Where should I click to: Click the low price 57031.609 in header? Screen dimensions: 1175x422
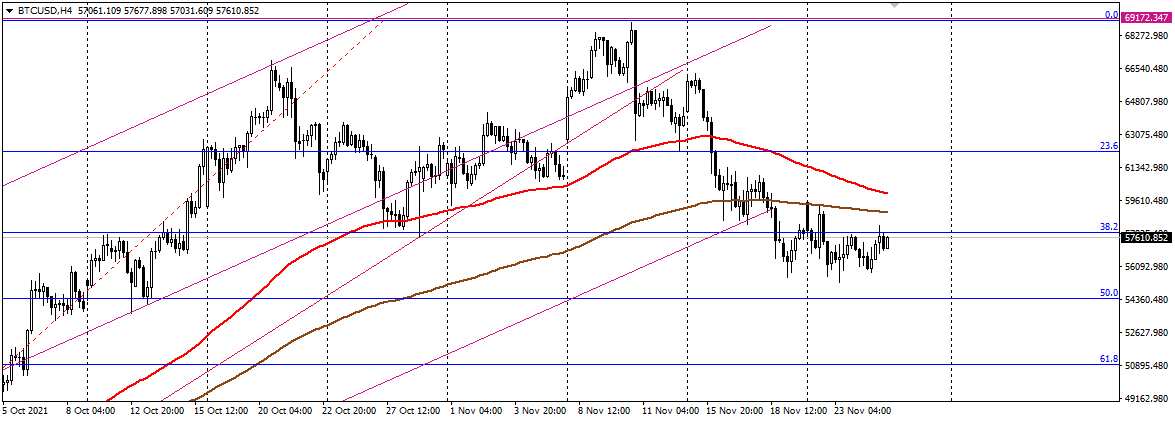[x=190, y=10]
